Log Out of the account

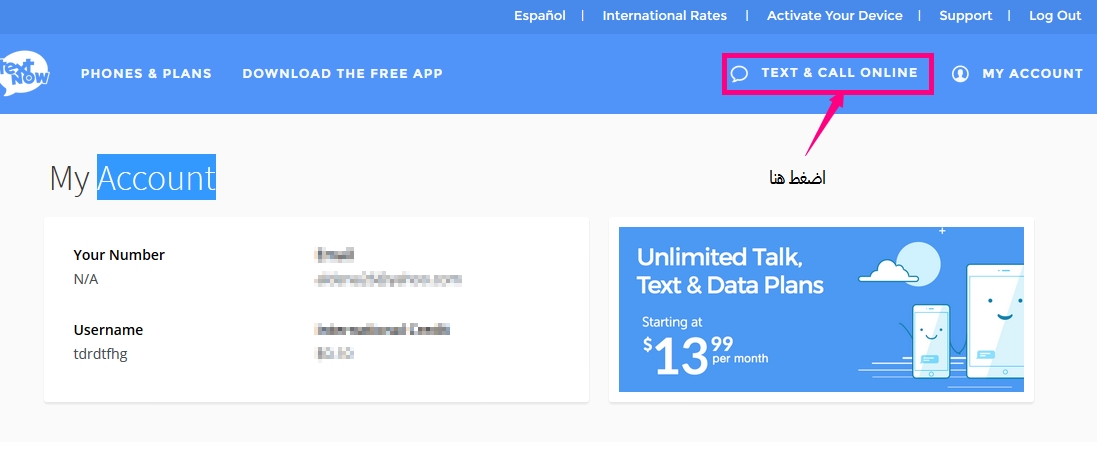click(1055, 15)
